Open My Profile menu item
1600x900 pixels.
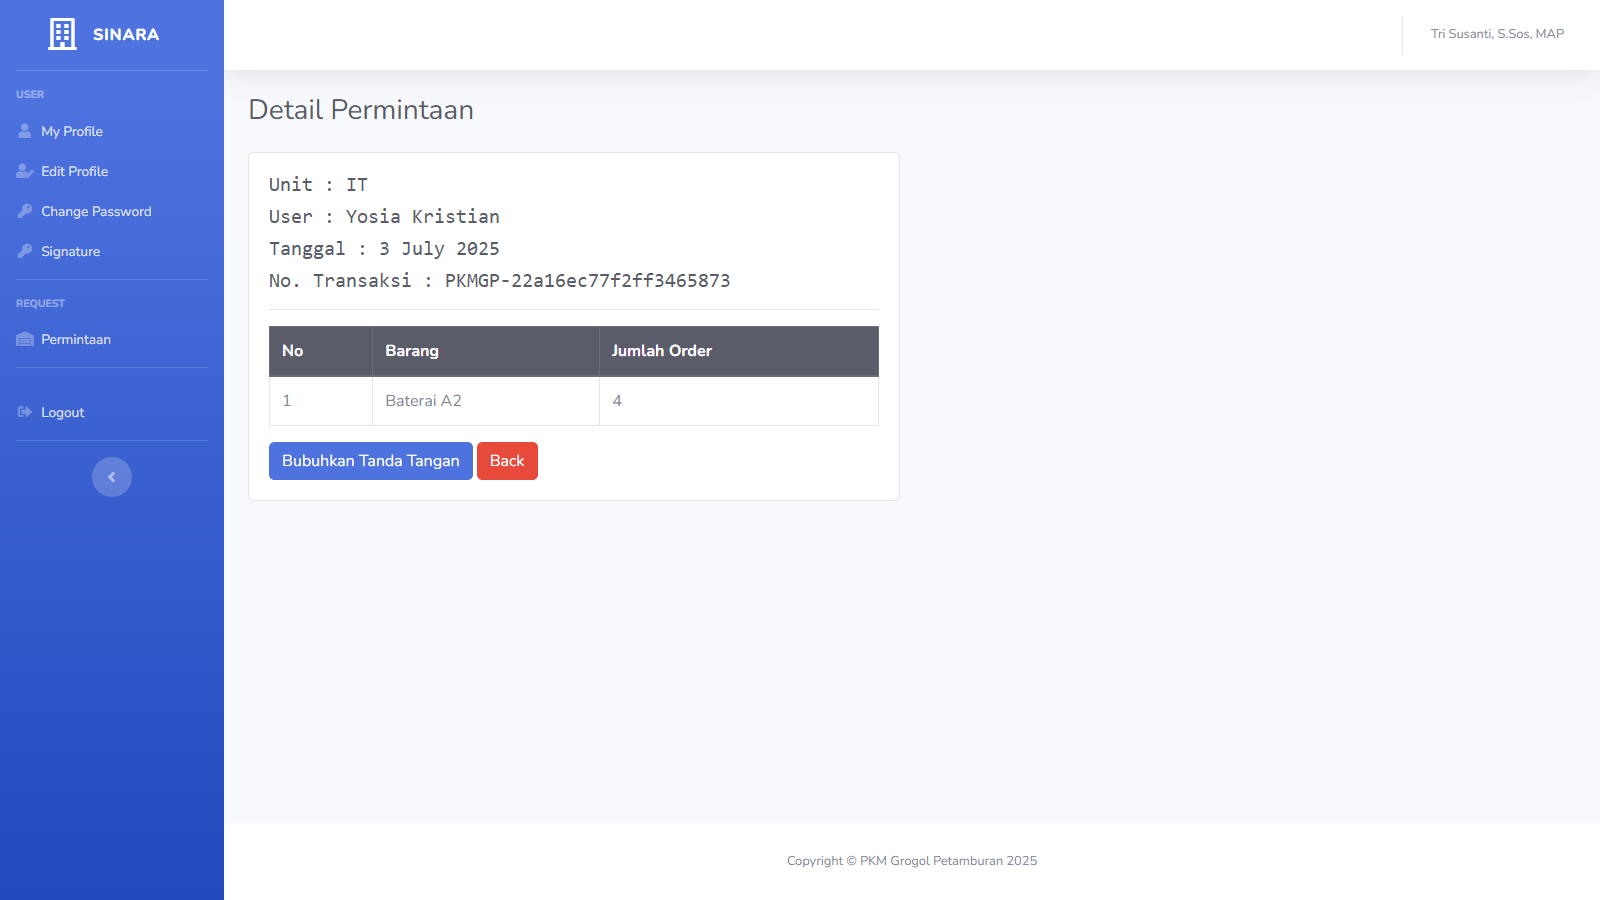click(72, 131)
